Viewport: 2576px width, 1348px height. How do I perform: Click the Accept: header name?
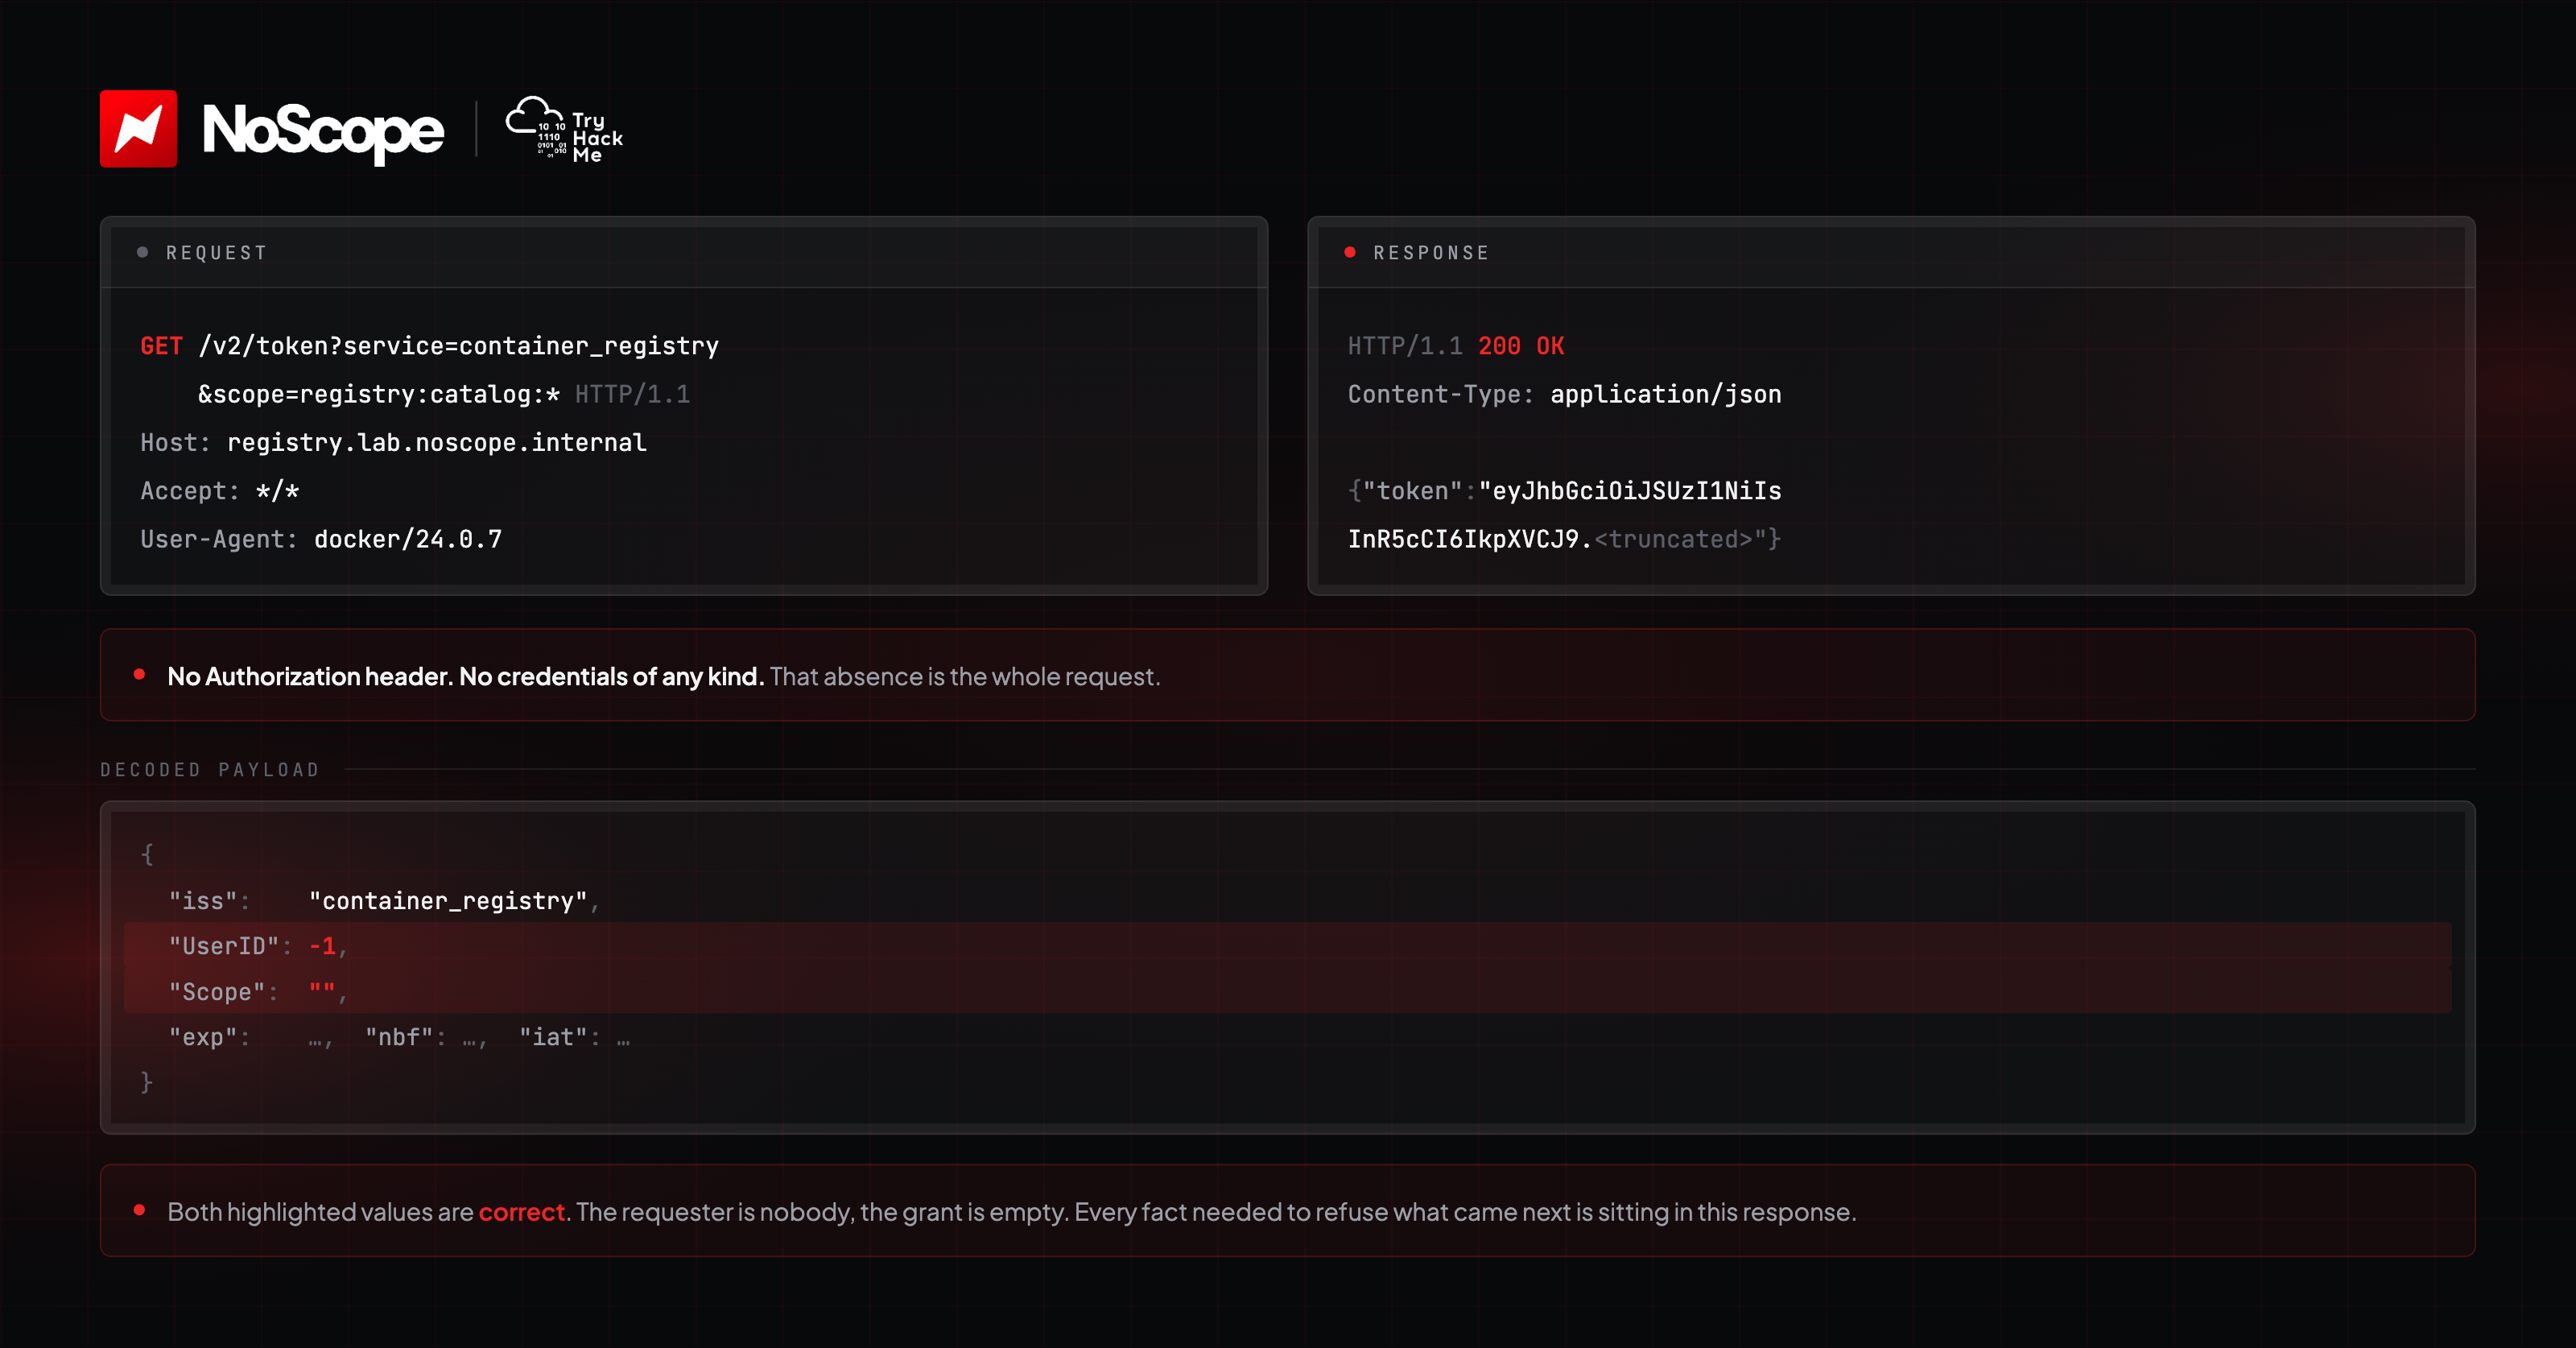190,491
